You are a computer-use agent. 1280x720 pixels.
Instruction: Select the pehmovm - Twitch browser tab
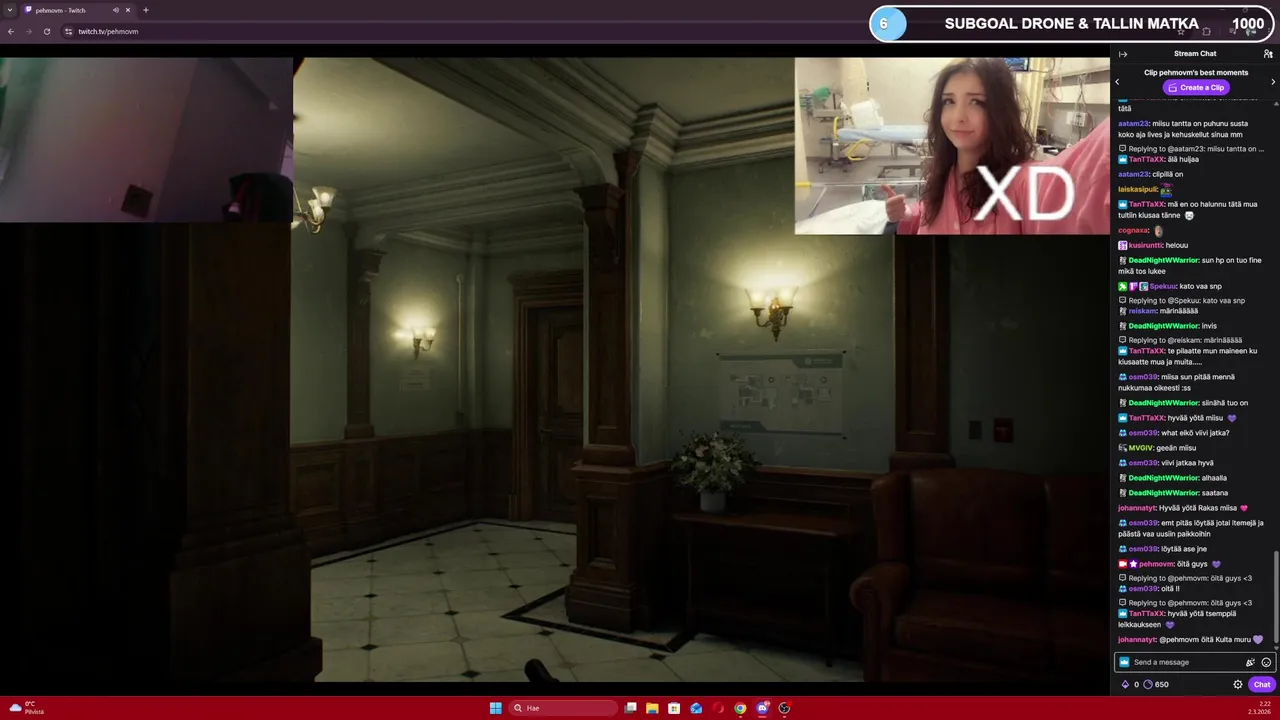(78, 10)
